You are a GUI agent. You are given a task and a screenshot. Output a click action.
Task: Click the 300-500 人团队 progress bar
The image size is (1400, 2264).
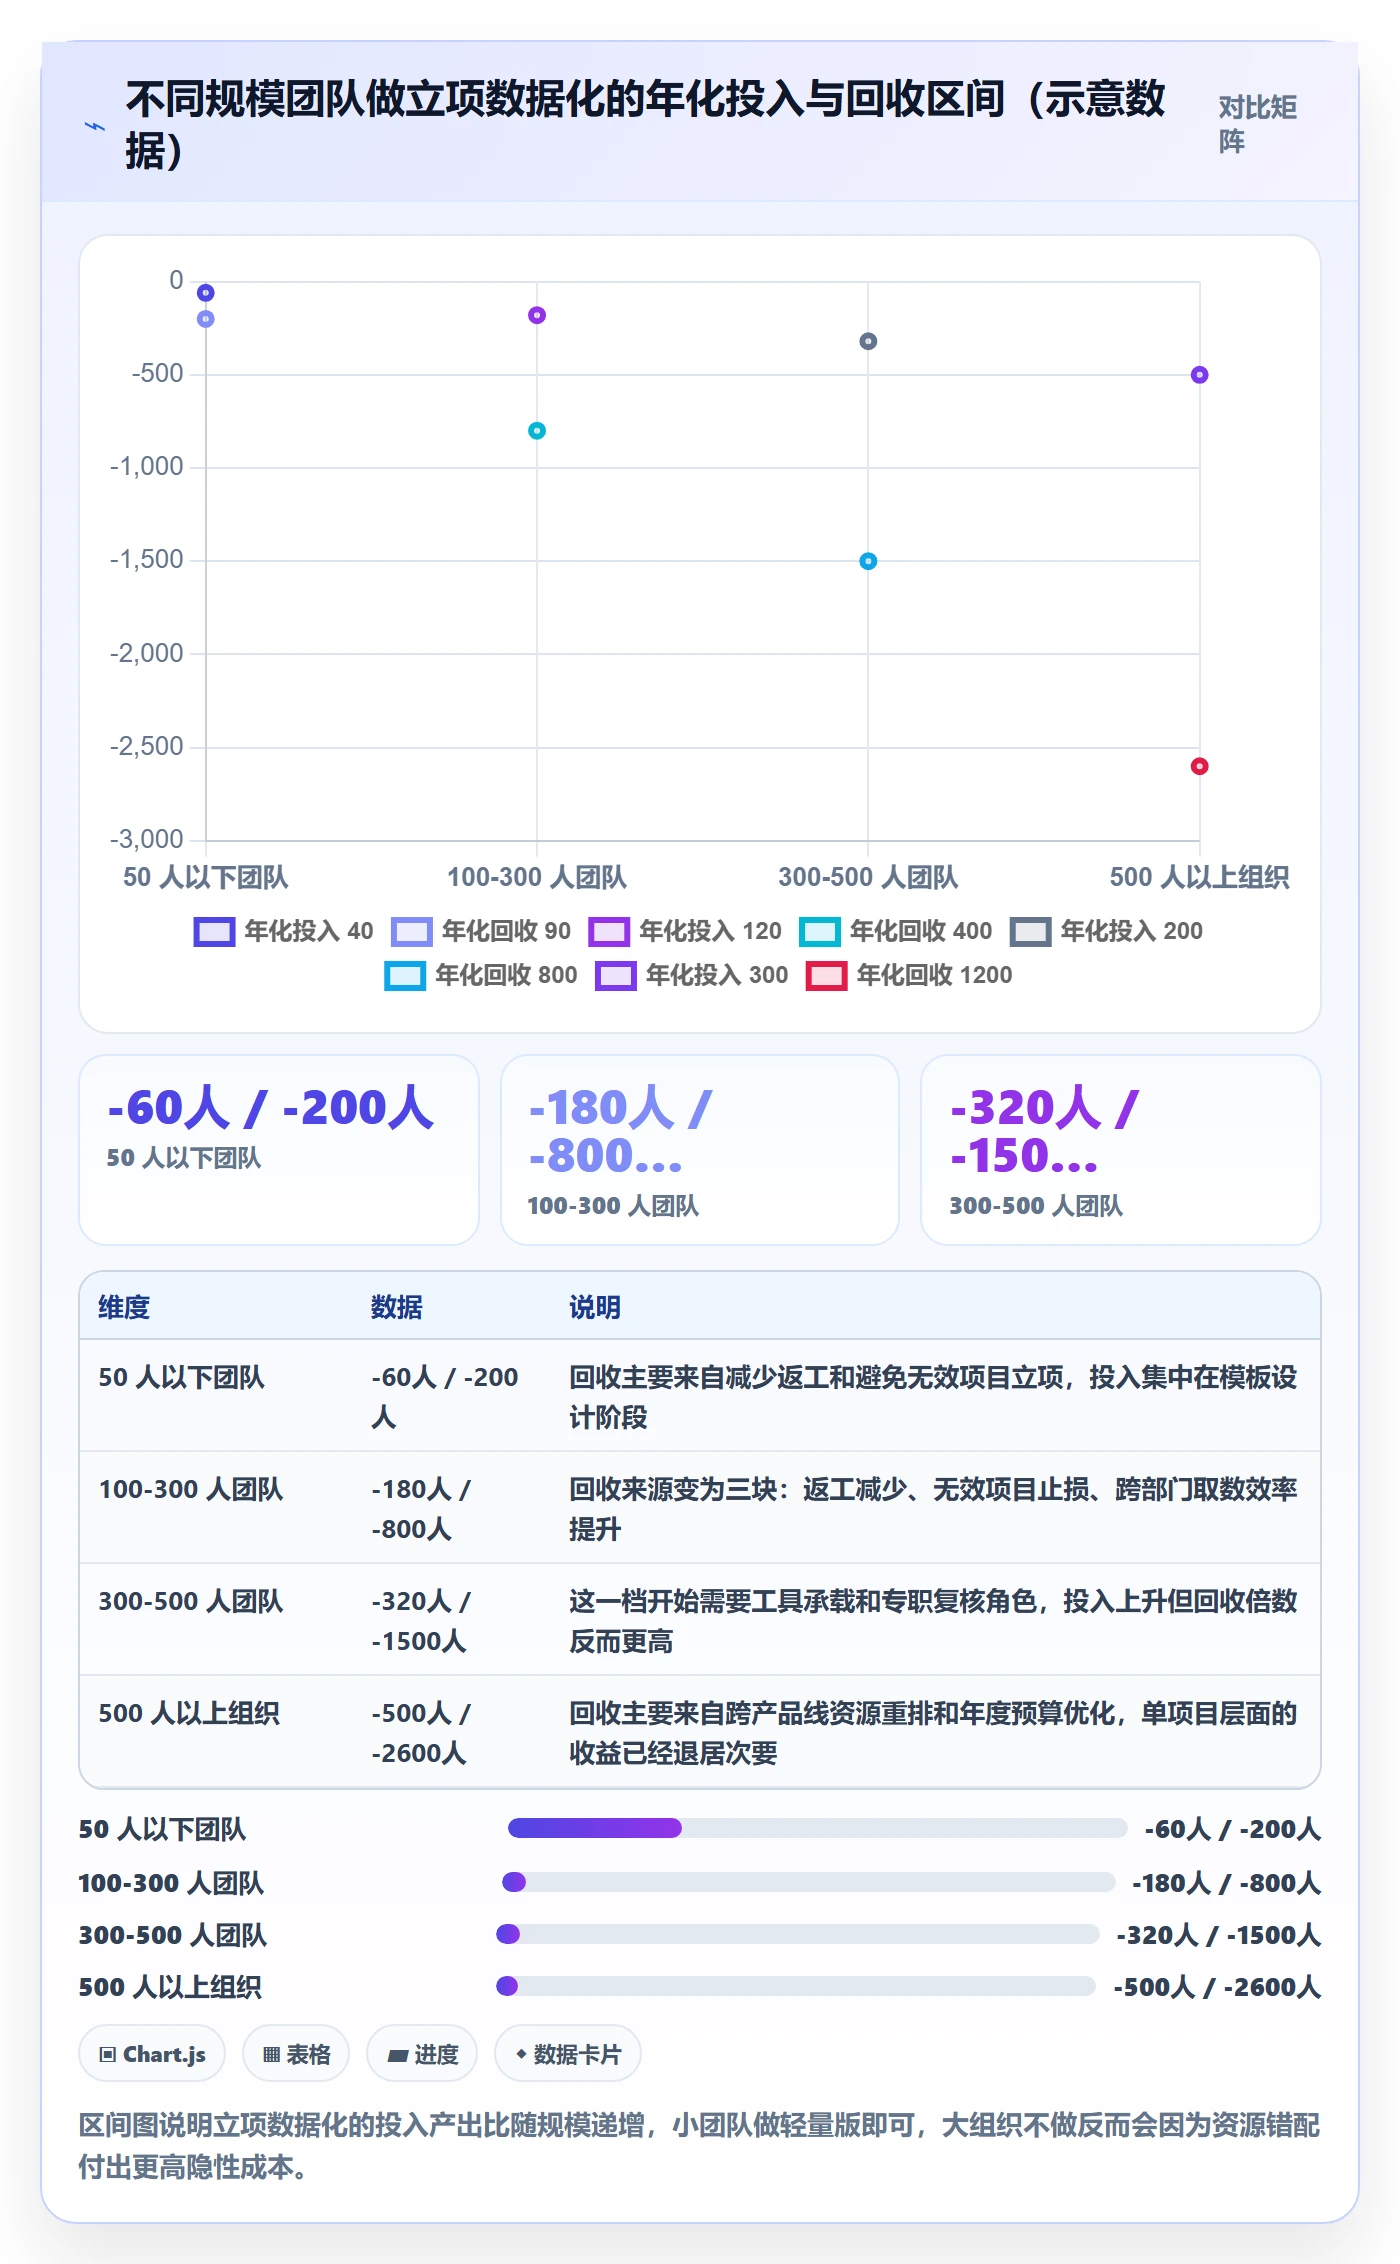point(798,1934)
